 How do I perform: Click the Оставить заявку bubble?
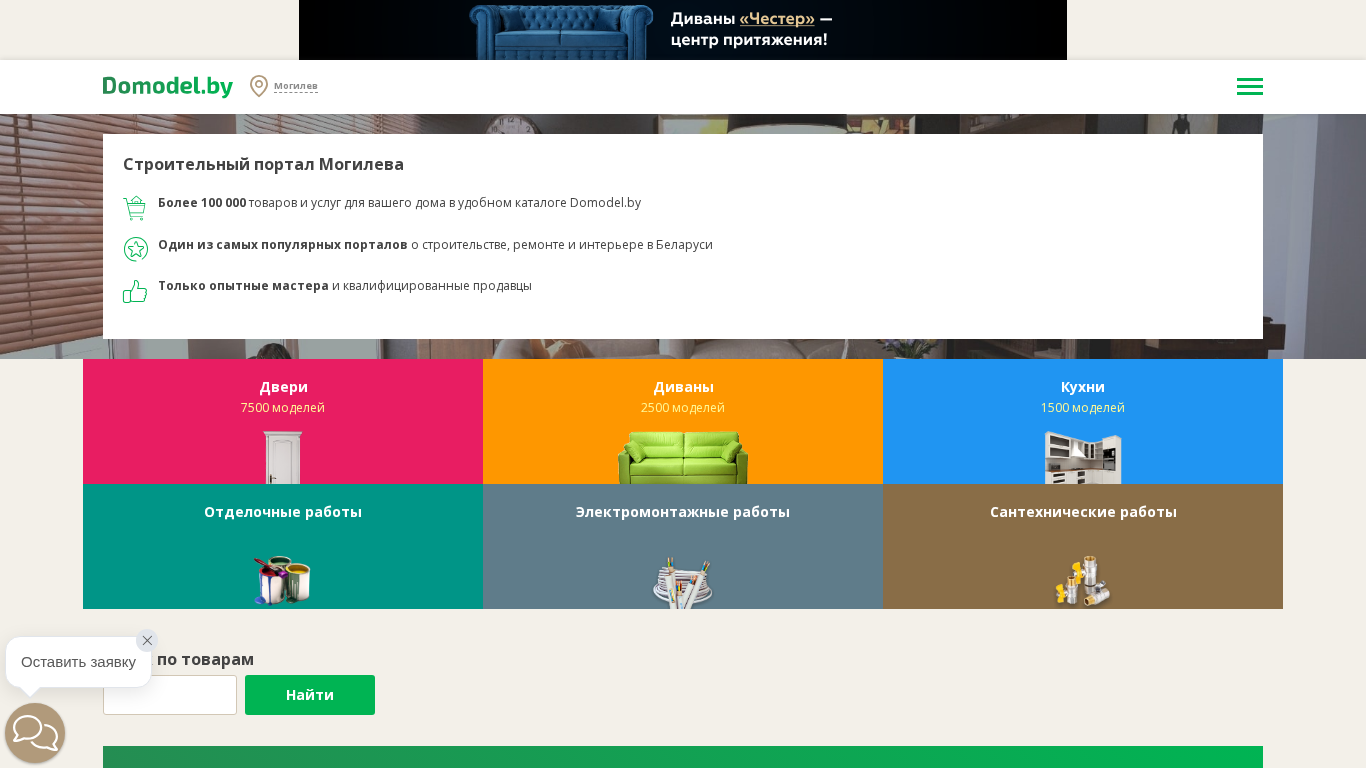78,662
